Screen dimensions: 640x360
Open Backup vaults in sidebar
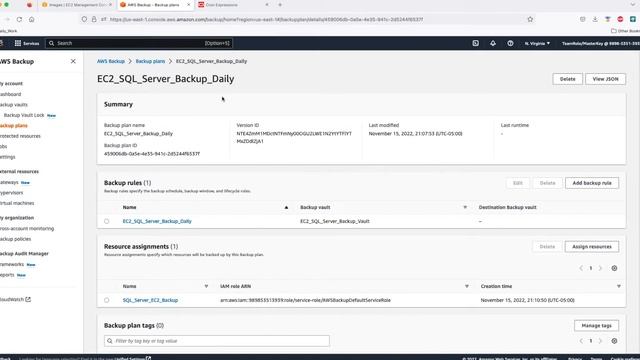click(13, 104)
